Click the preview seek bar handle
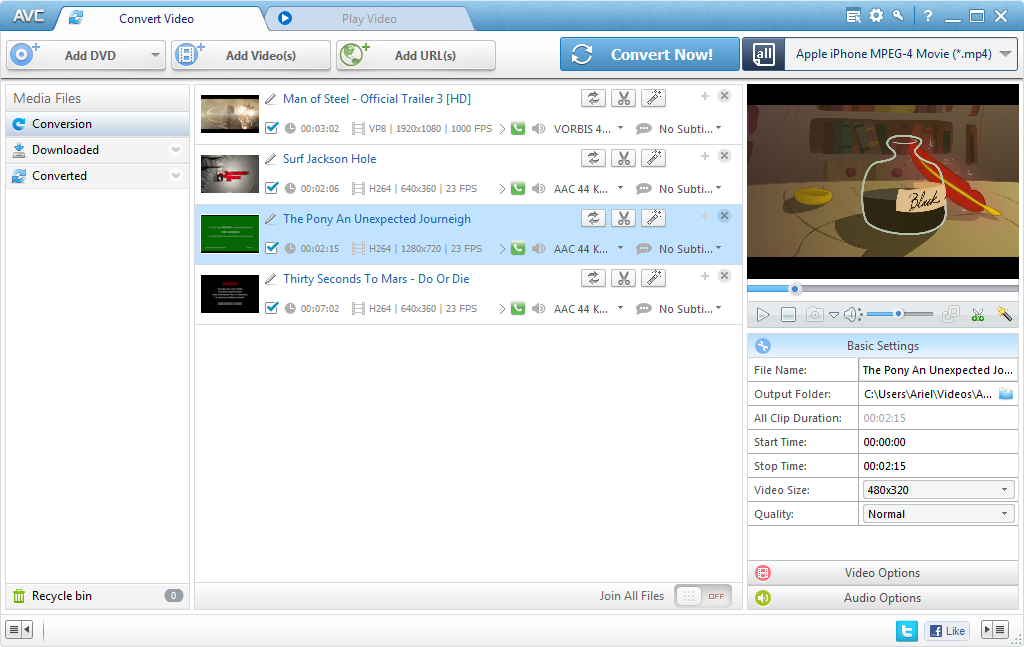 click(795, 289)
